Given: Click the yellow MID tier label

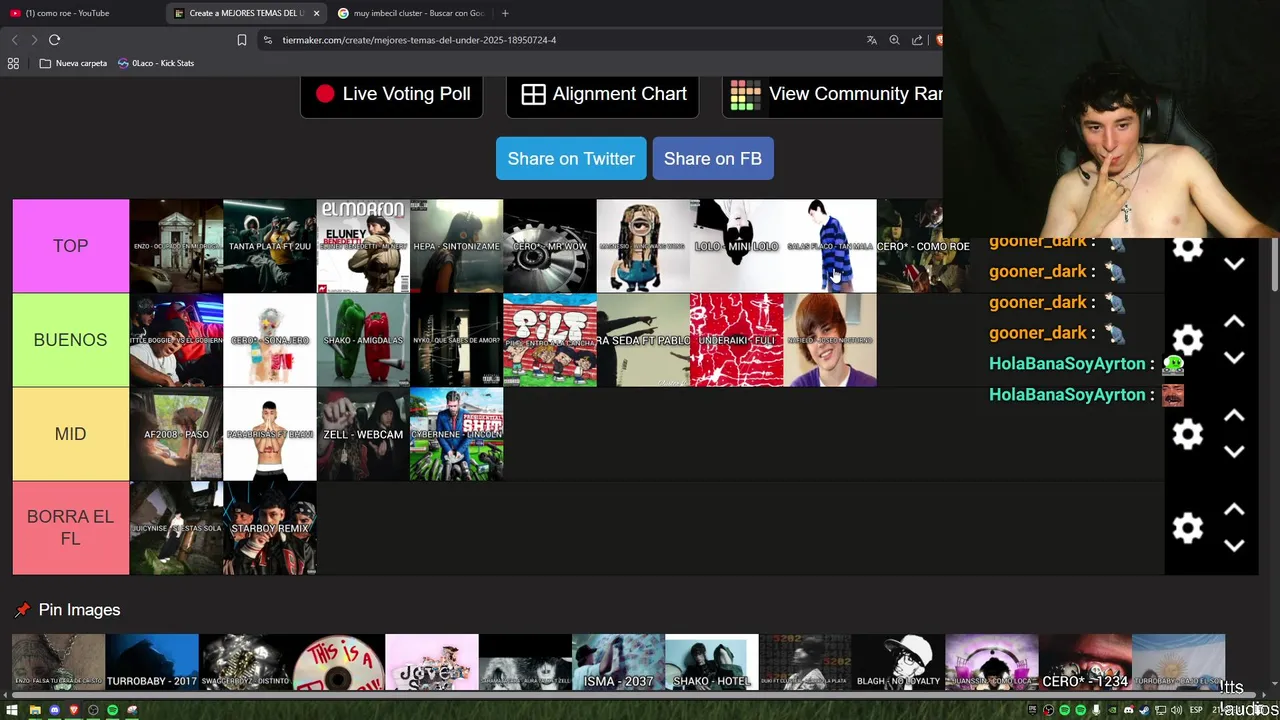Looking at the screenshot, I should [71, 434].
